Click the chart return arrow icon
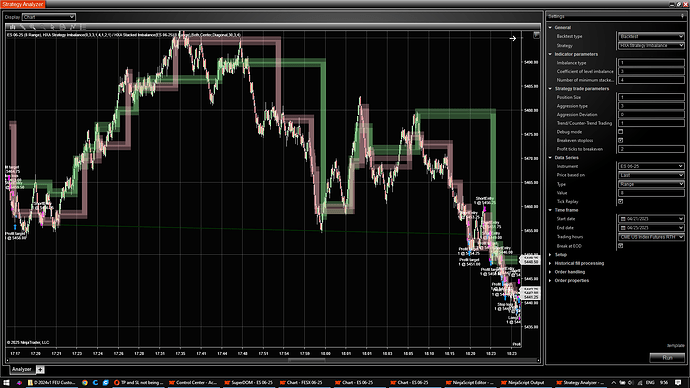 (x=513, y=39)
